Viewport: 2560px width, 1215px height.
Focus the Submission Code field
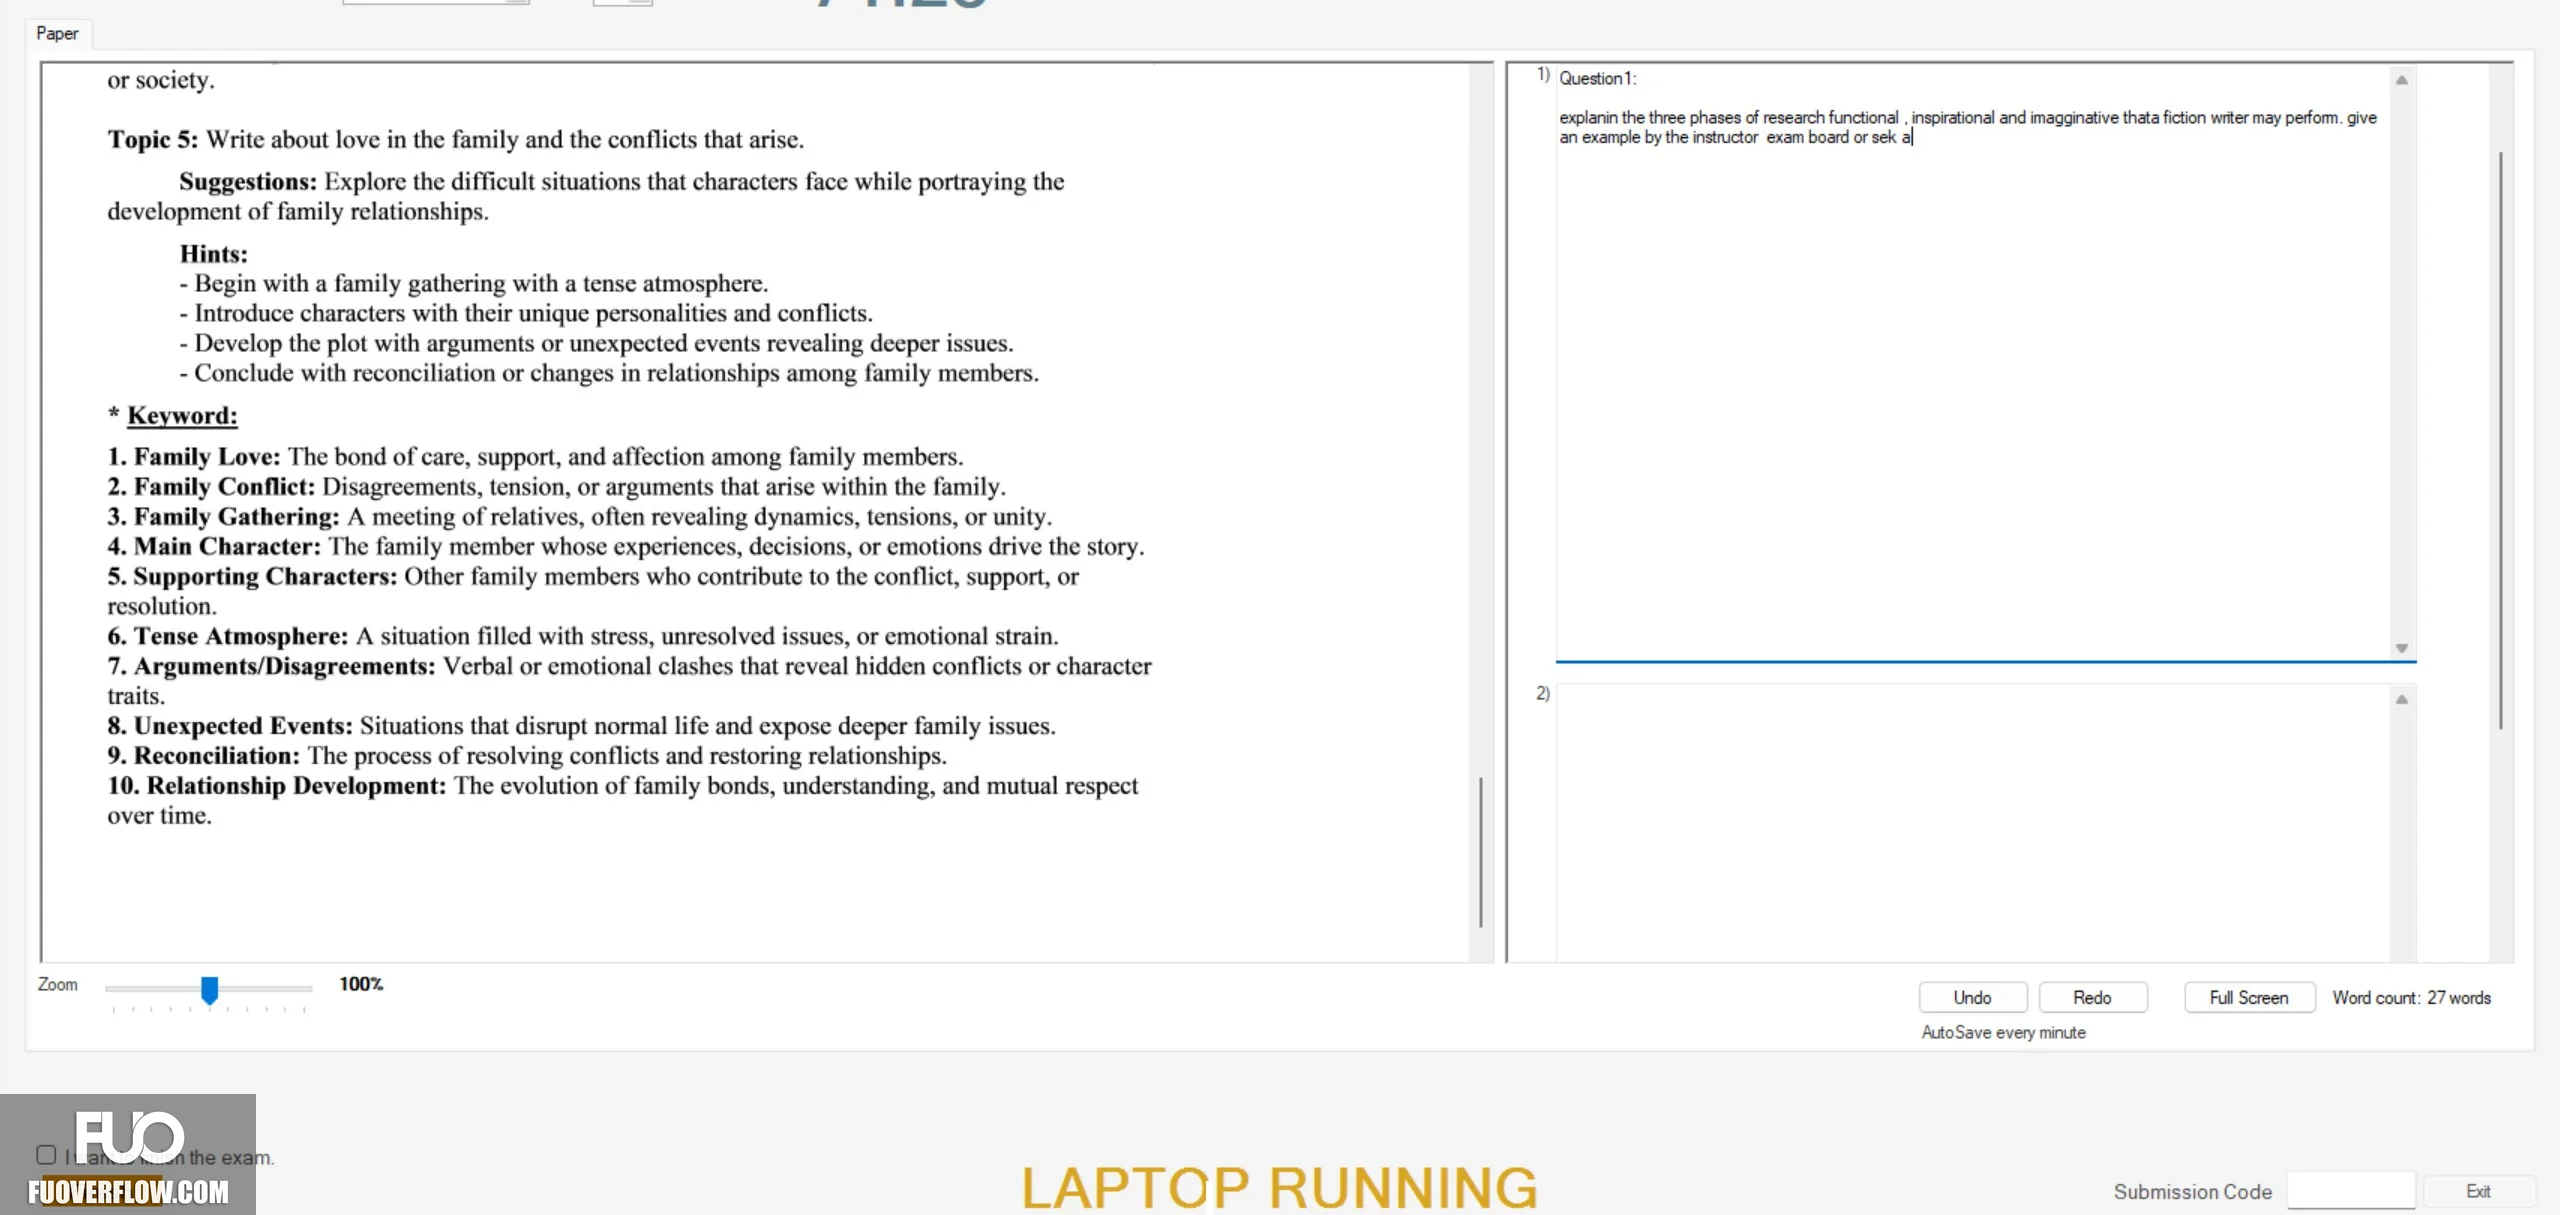2351,1191
